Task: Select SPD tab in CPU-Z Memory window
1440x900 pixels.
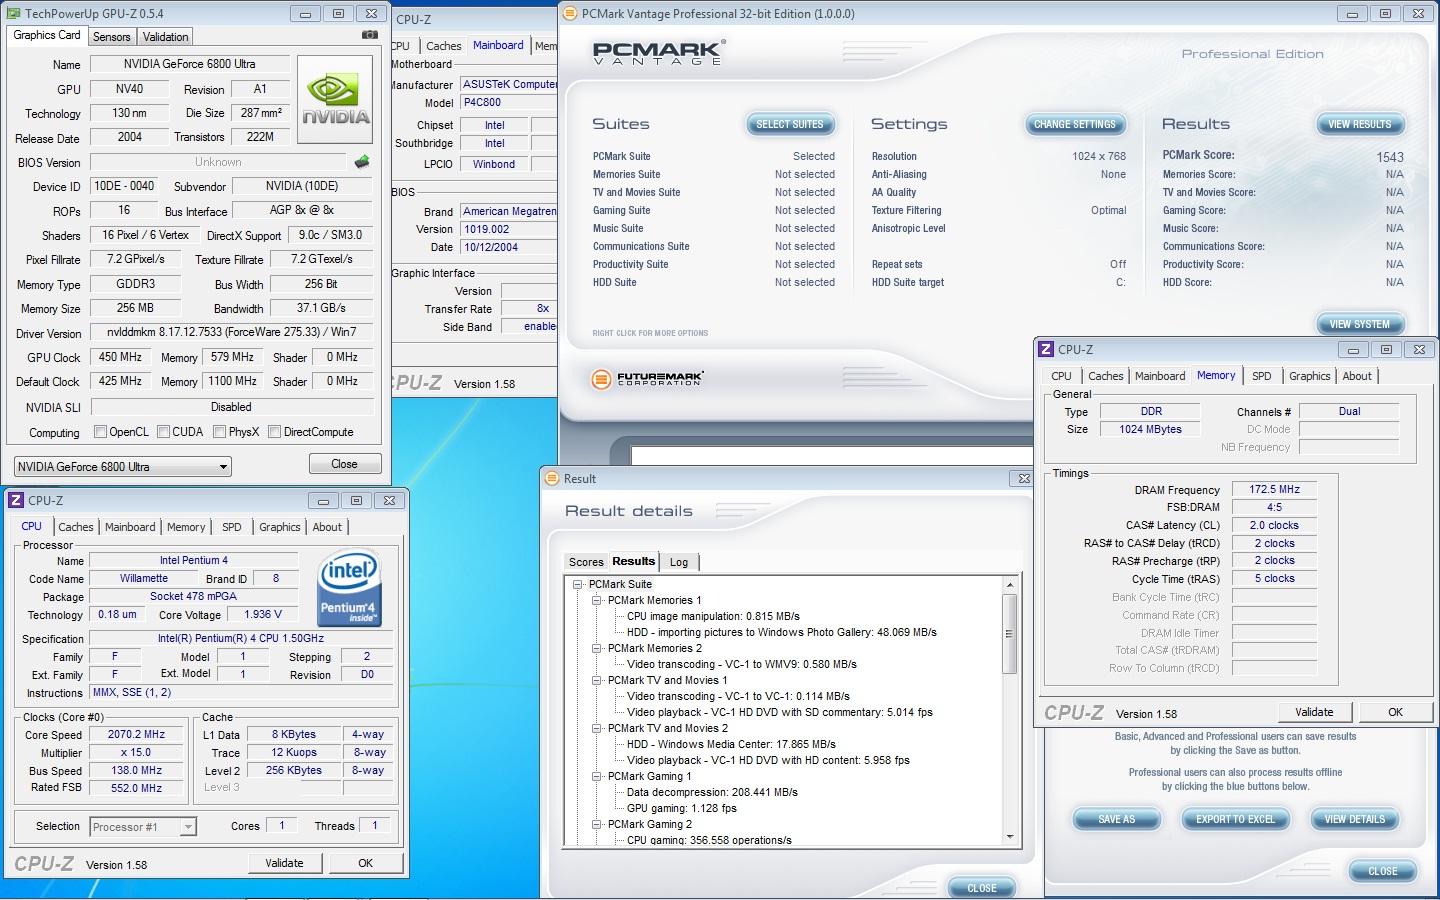Action: 1262,376
